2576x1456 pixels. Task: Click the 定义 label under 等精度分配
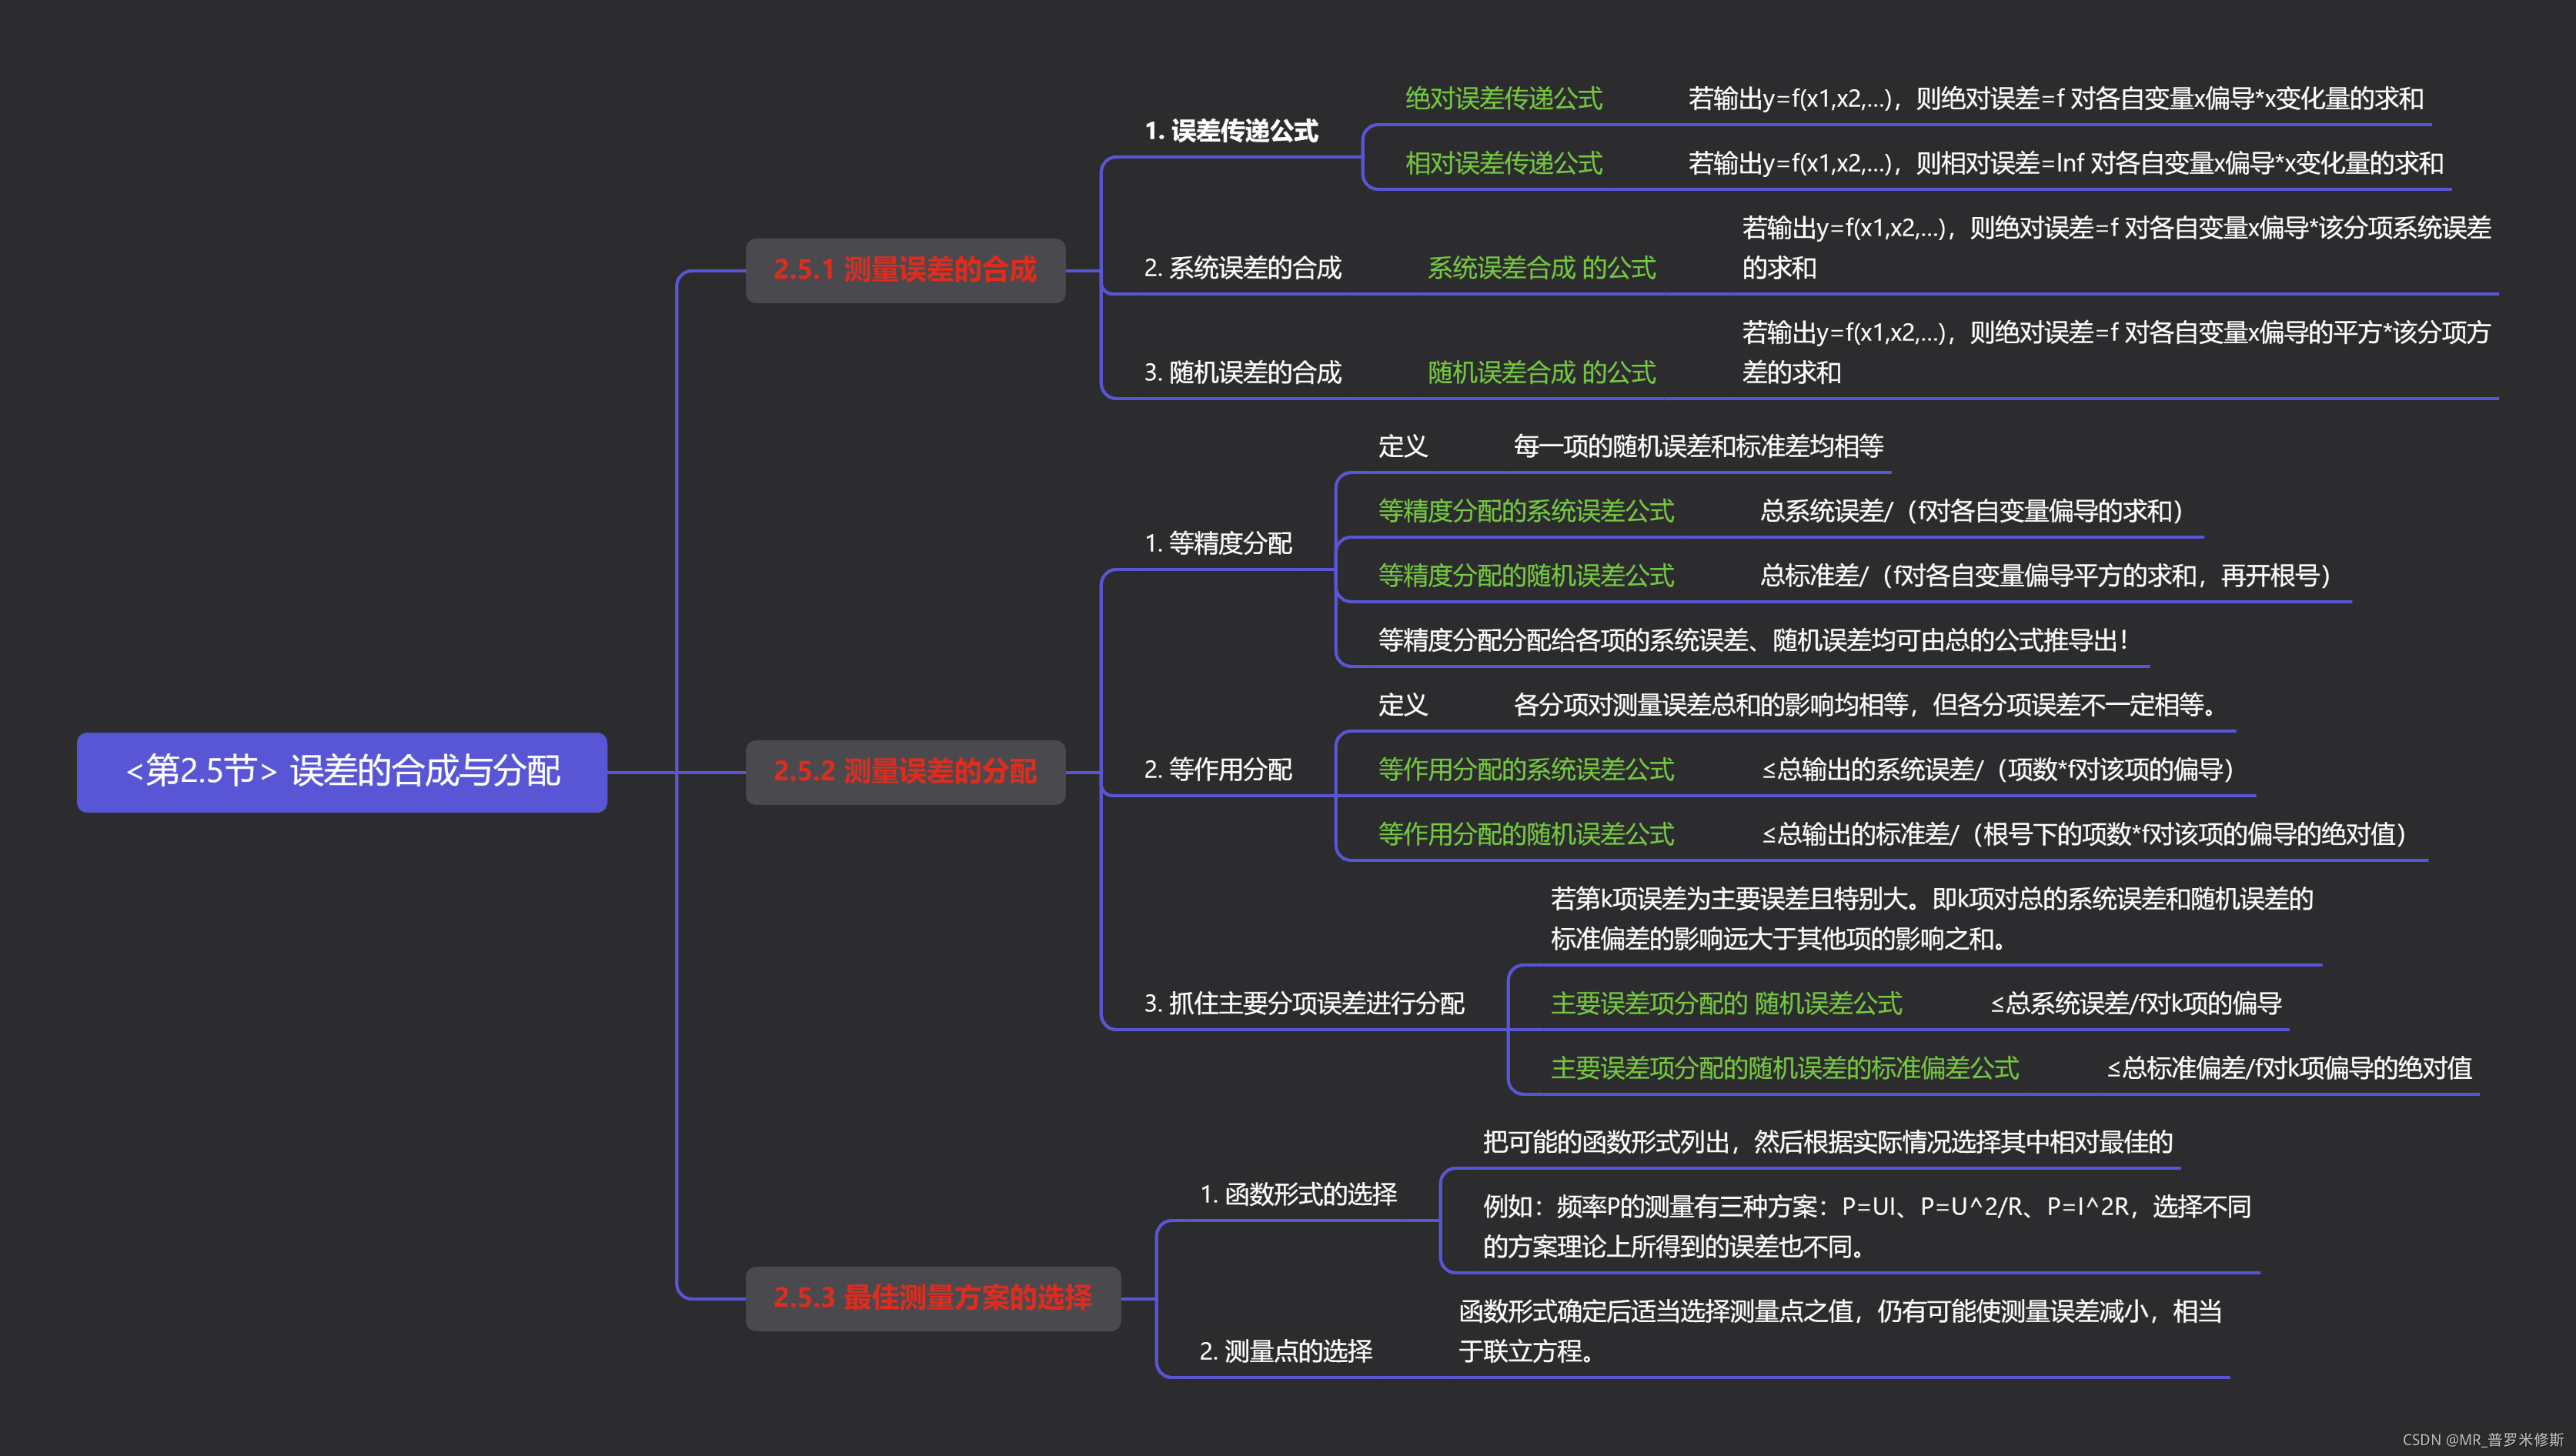tap(1403, 447)
